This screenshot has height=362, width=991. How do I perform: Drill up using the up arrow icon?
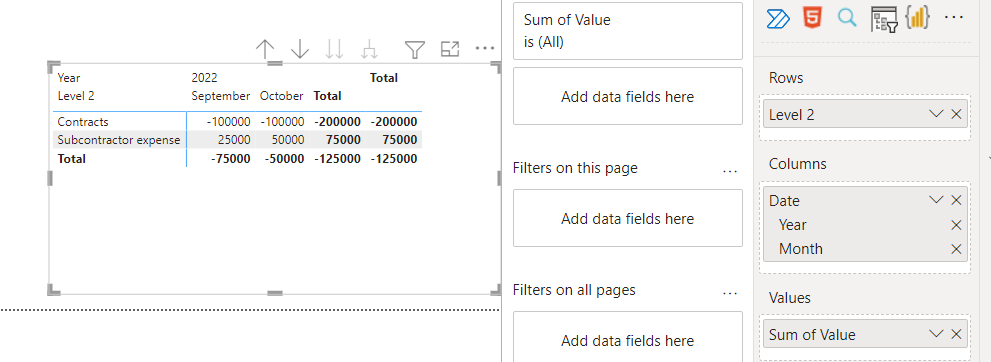[x=265, y=50]
